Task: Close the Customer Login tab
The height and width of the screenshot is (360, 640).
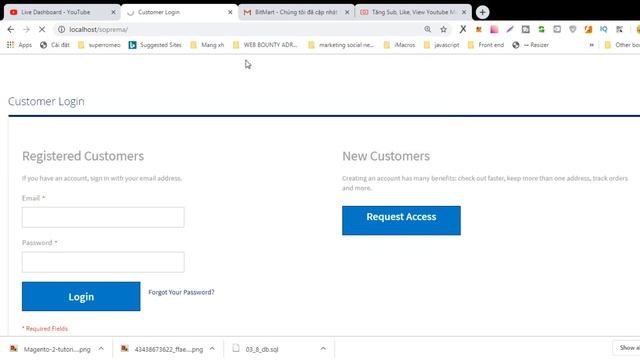Action: coord(230,12)
